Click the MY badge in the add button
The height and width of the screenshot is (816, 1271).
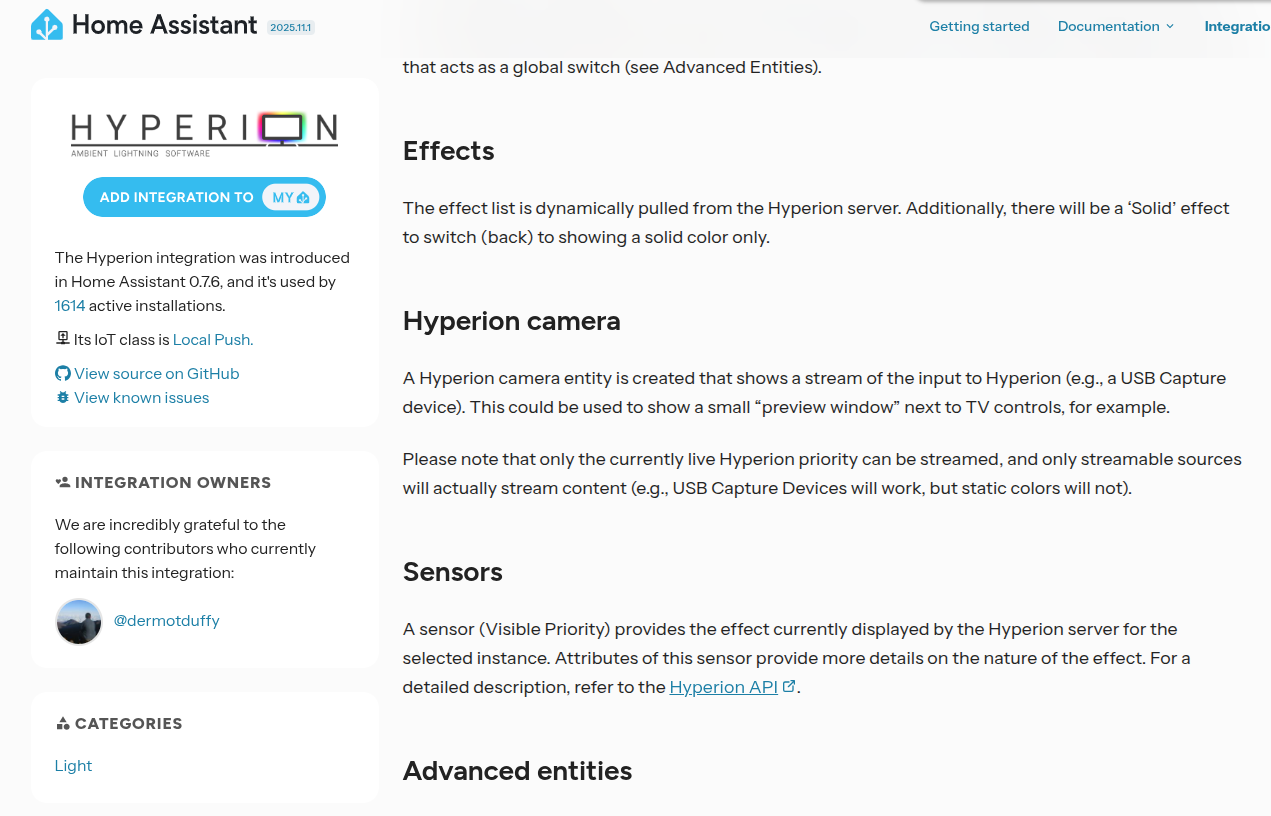click(x=292, y=197)
